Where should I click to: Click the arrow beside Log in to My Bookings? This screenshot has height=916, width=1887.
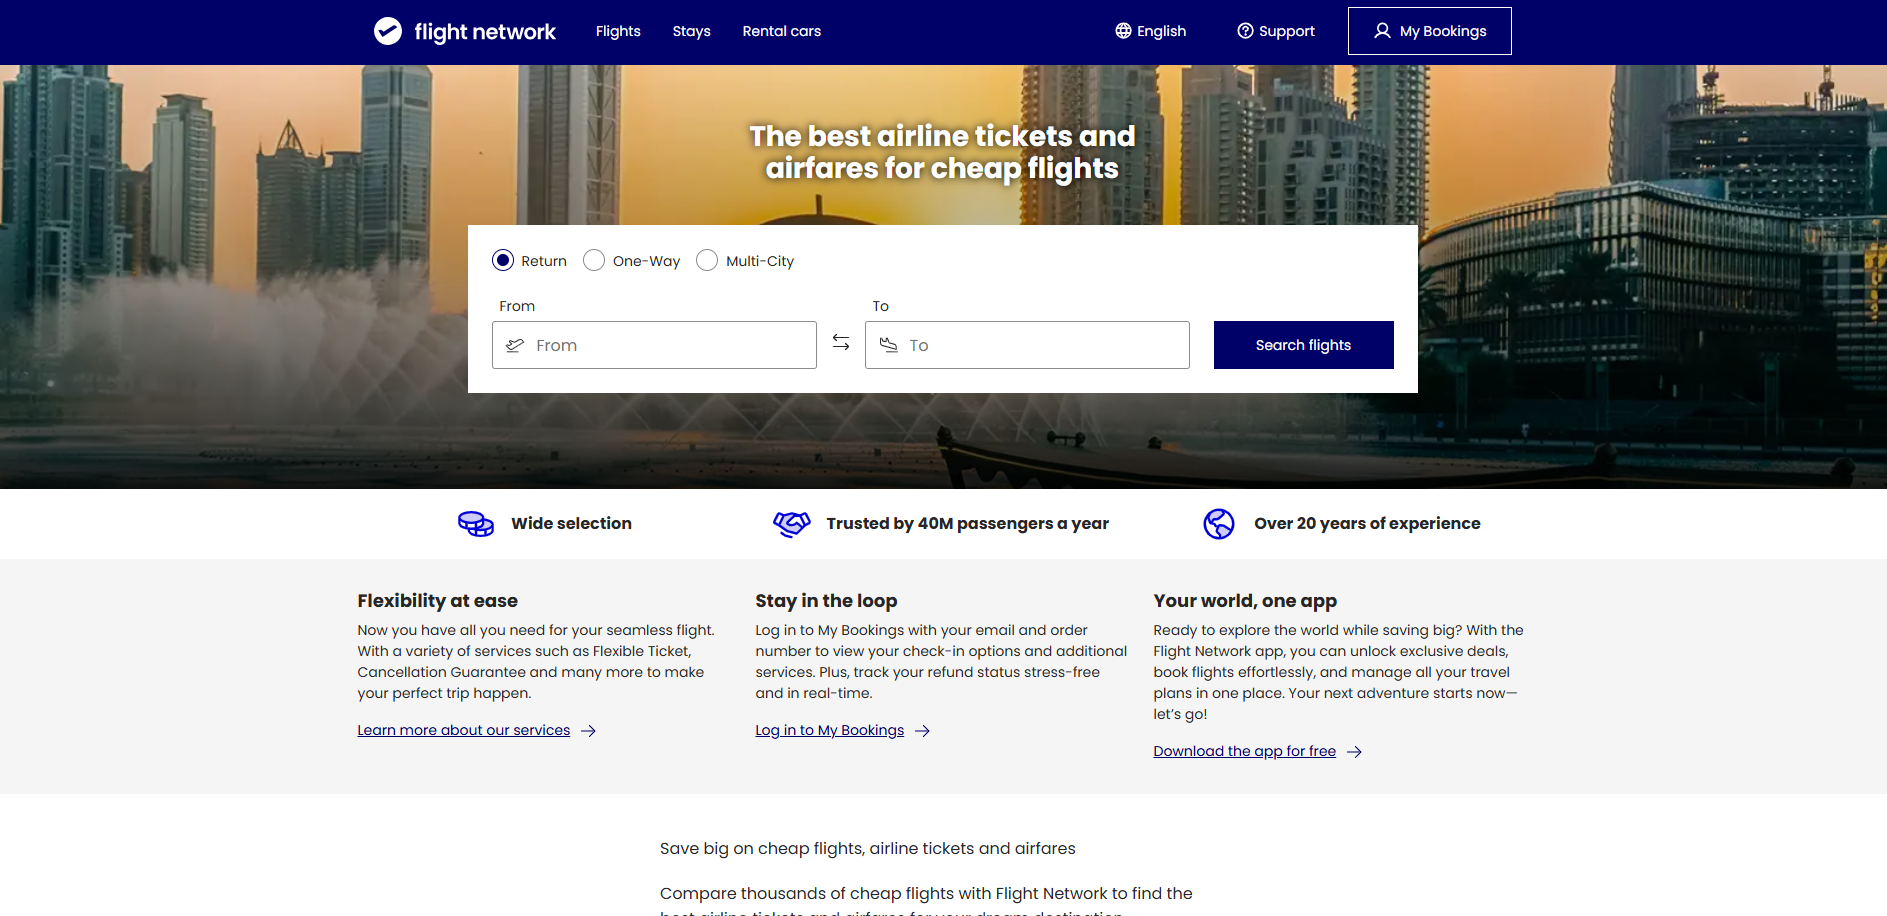921,731
